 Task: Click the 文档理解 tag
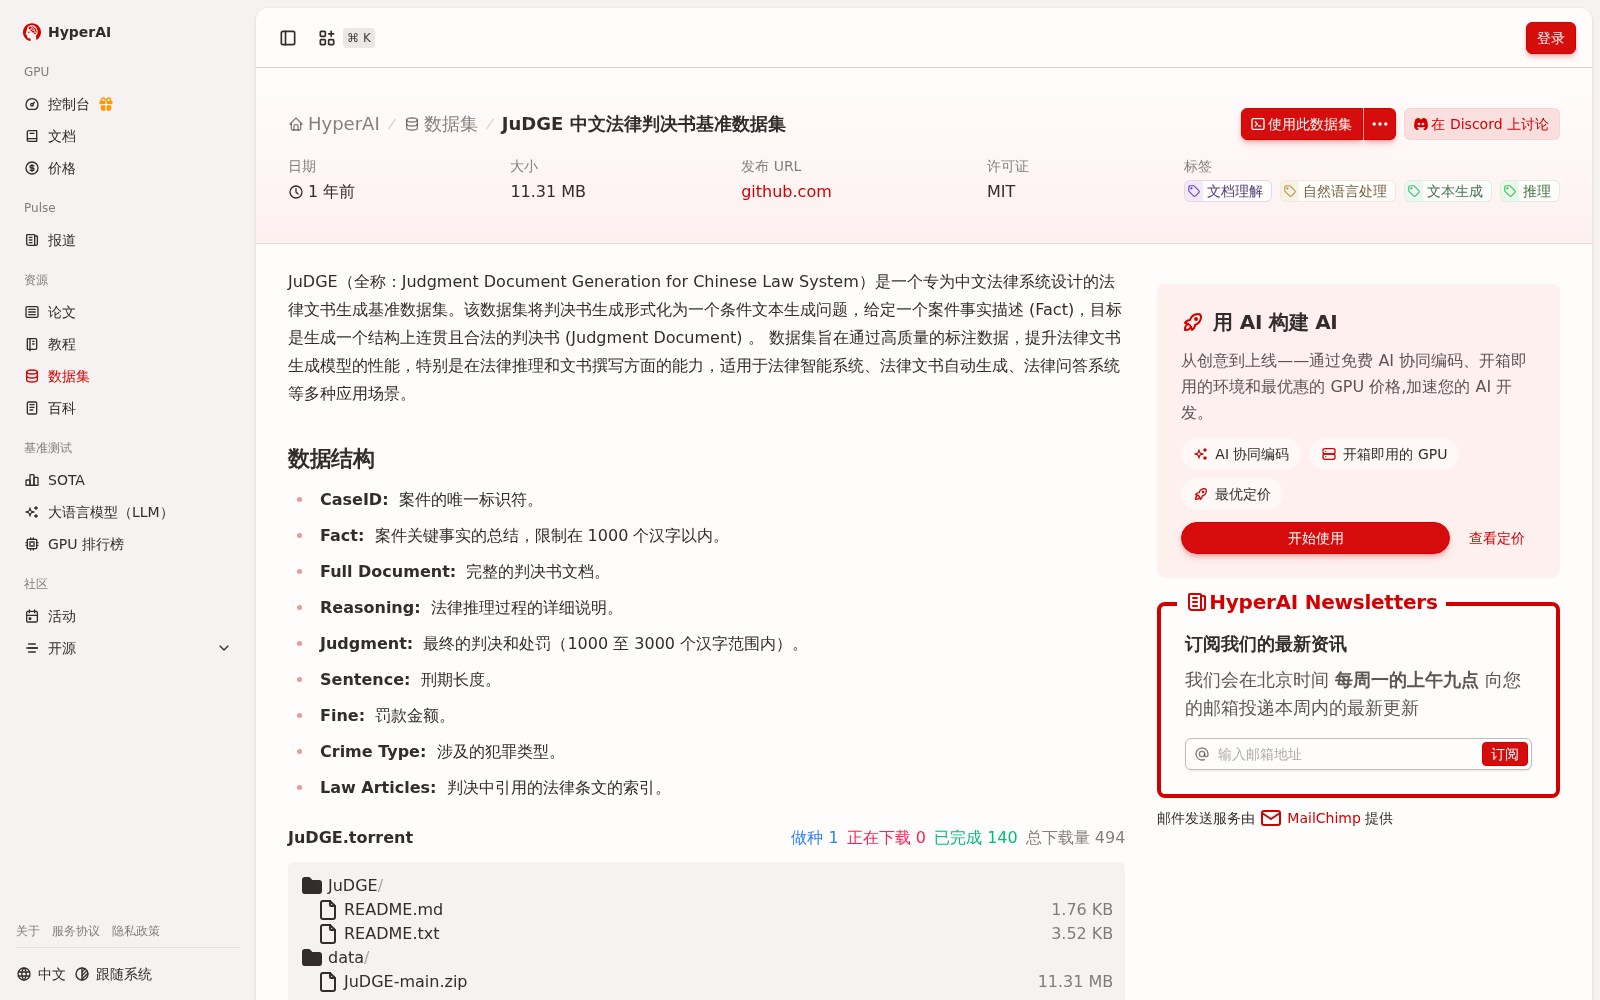(x=1228, y=191)
